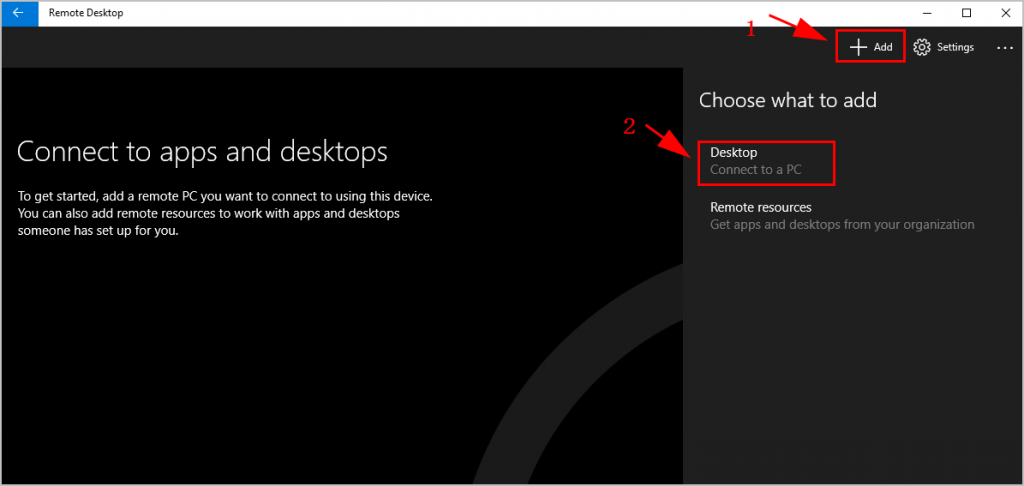Image resolution: width=1024 pixels, height=486 pixels.
Task: Click the Settings text label
Action: pyautogui.click(x=955, y=47)
